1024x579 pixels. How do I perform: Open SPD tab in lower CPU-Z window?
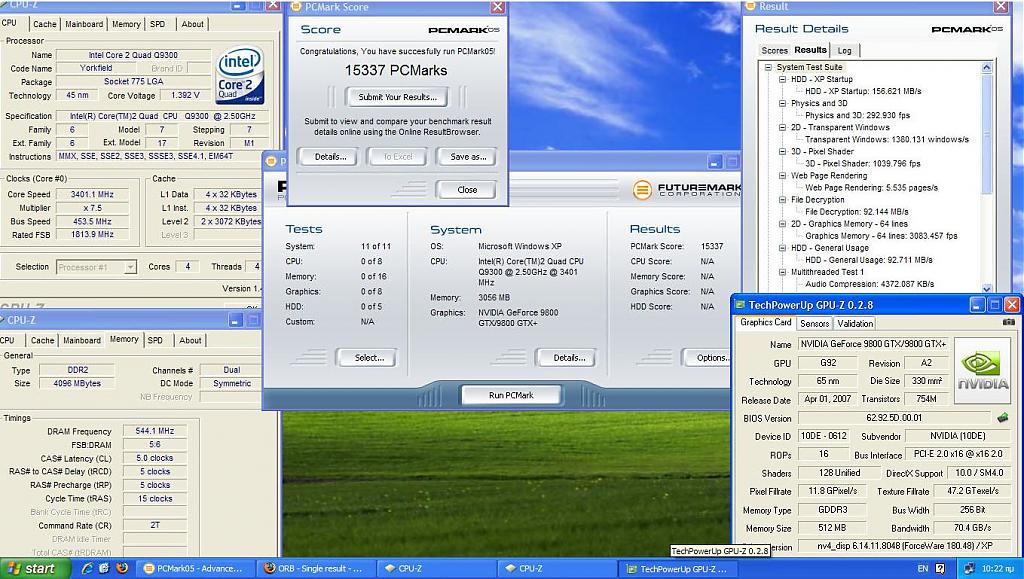point(155,340)
